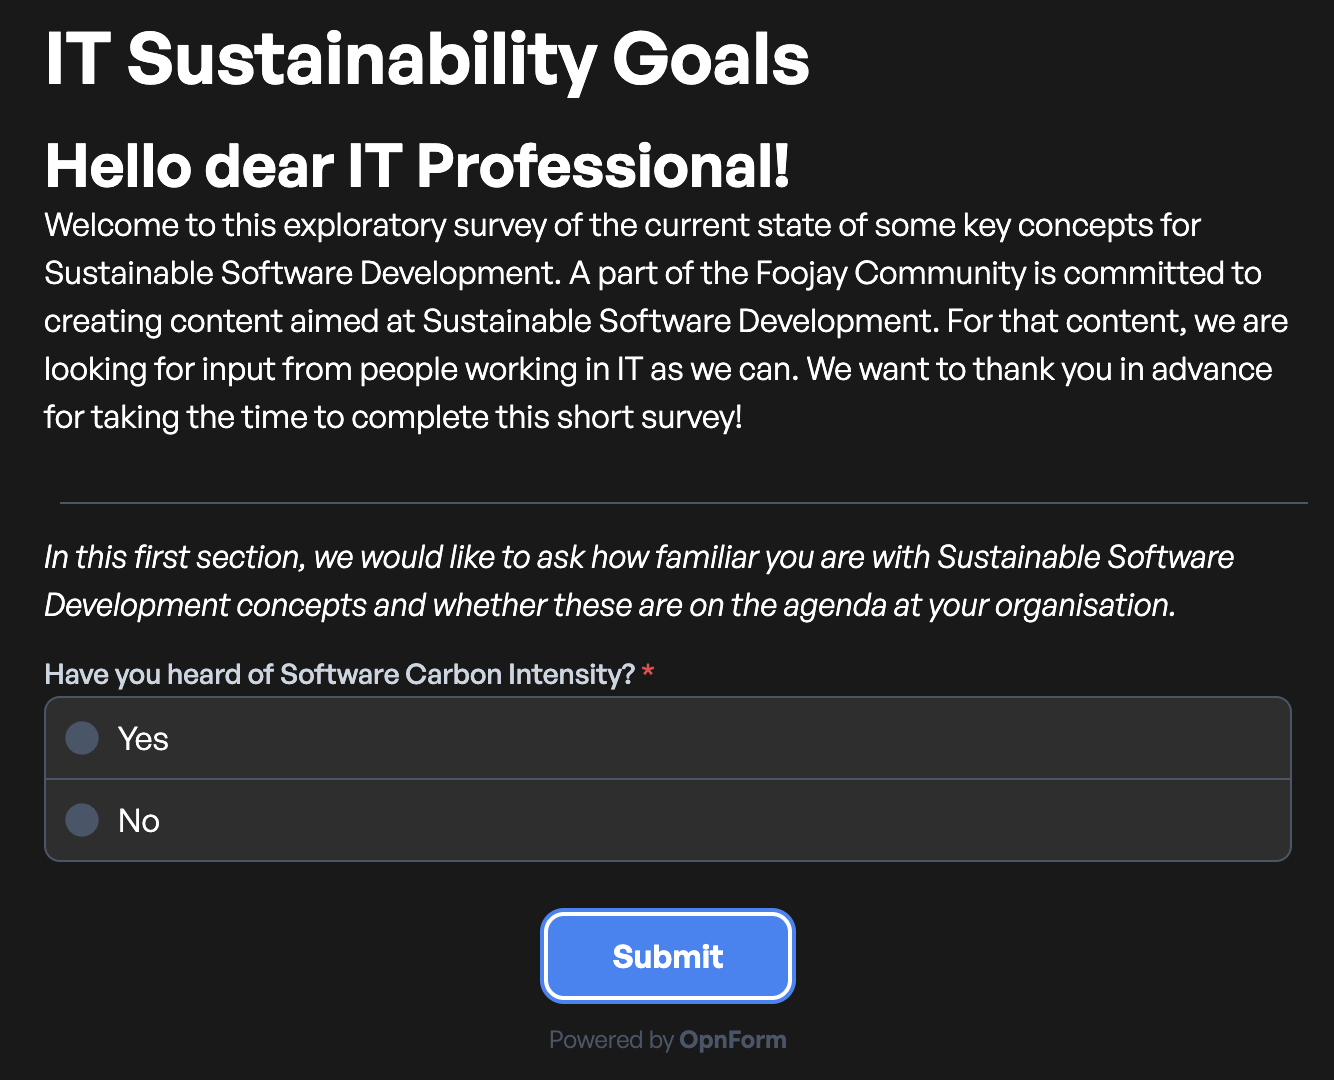
Task: Click the blue Submit button
Action: 668,956
